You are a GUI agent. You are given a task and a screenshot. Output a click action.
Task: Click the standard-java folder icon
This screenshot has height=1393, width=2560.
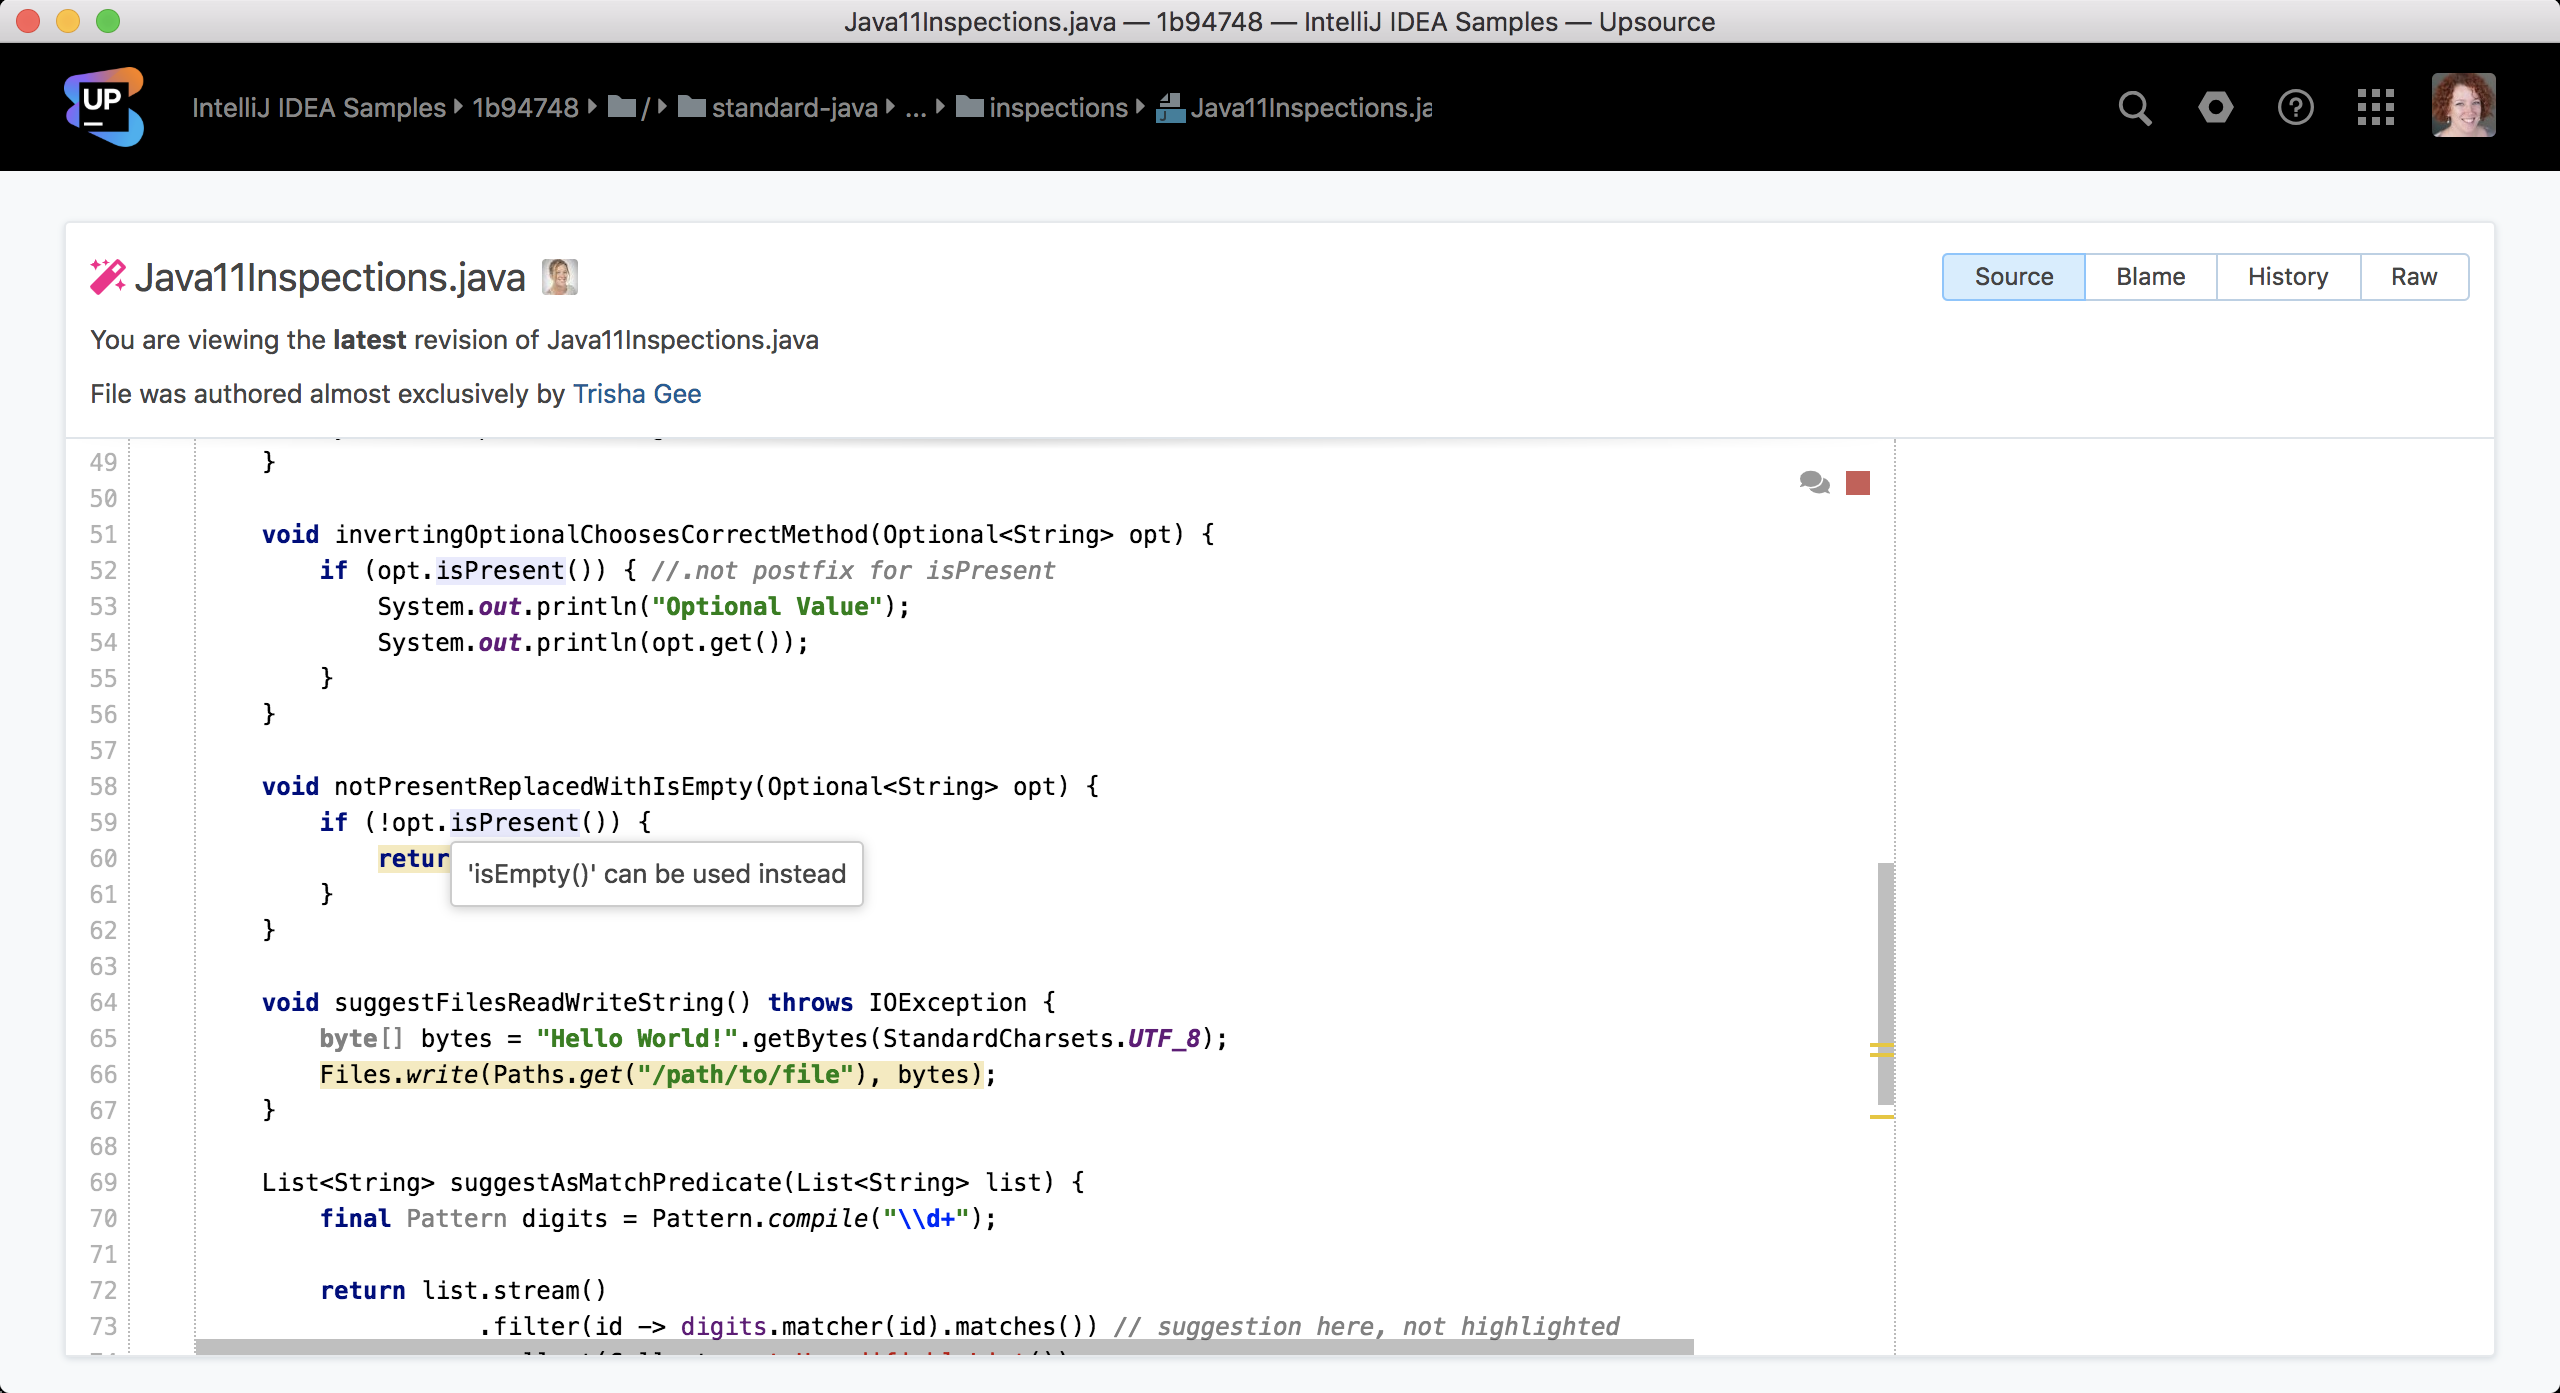click(692, 106)
